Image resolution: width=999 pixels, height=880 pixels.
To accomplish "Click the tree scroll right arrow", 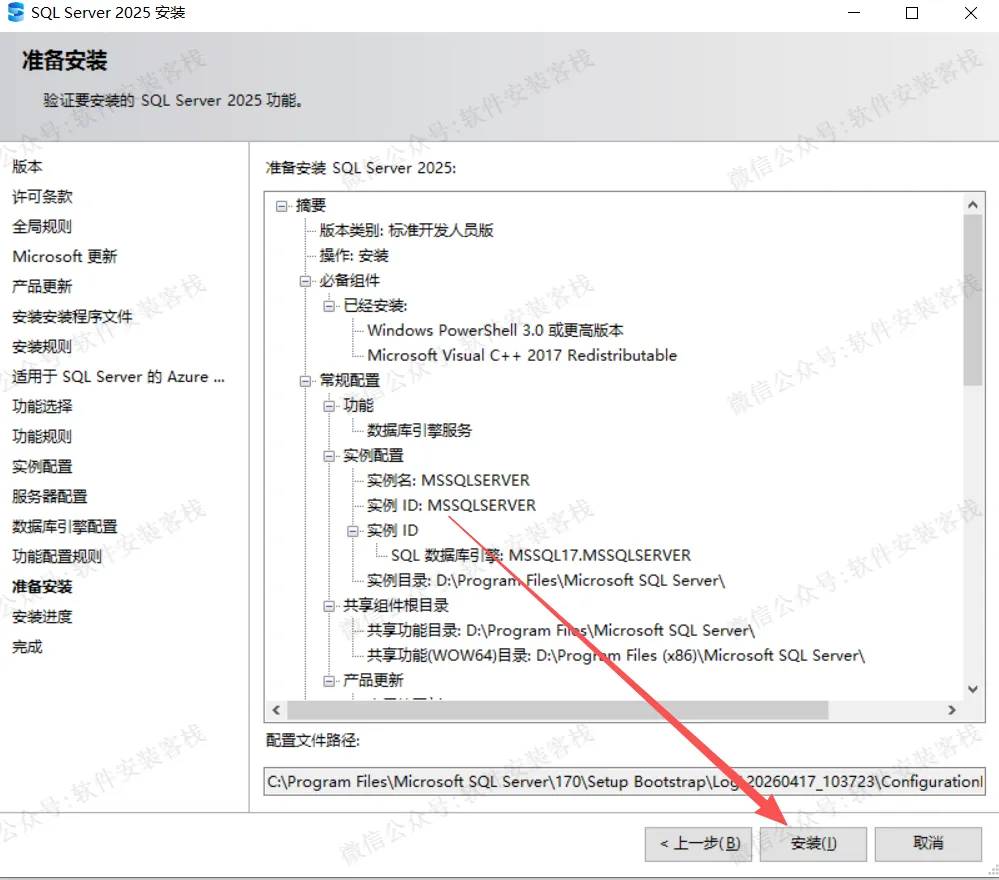I will (x=952, y=710).
